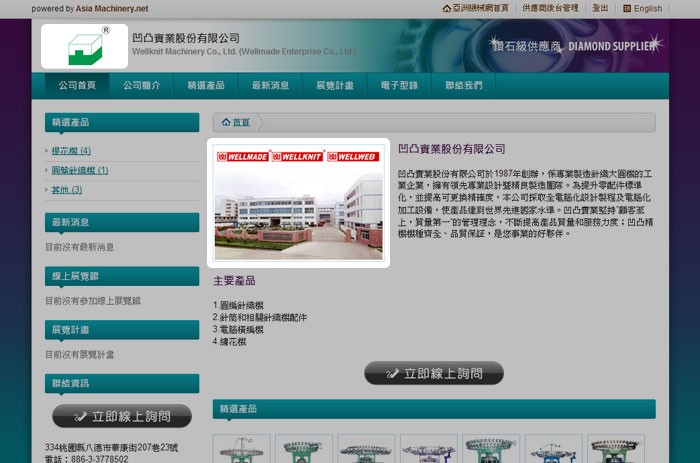Click the Wellmade factory building photo
Image resolution: width=700 pixels, height=463 pixels.
coord(298,203)
